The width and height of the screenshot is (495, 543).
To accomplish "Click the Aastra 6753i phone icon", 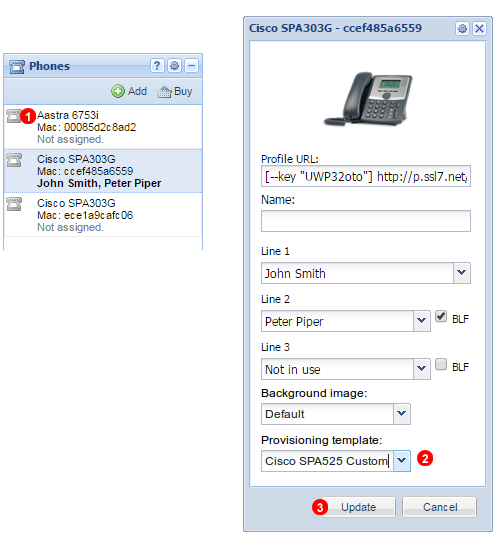I will coord(14,116).
